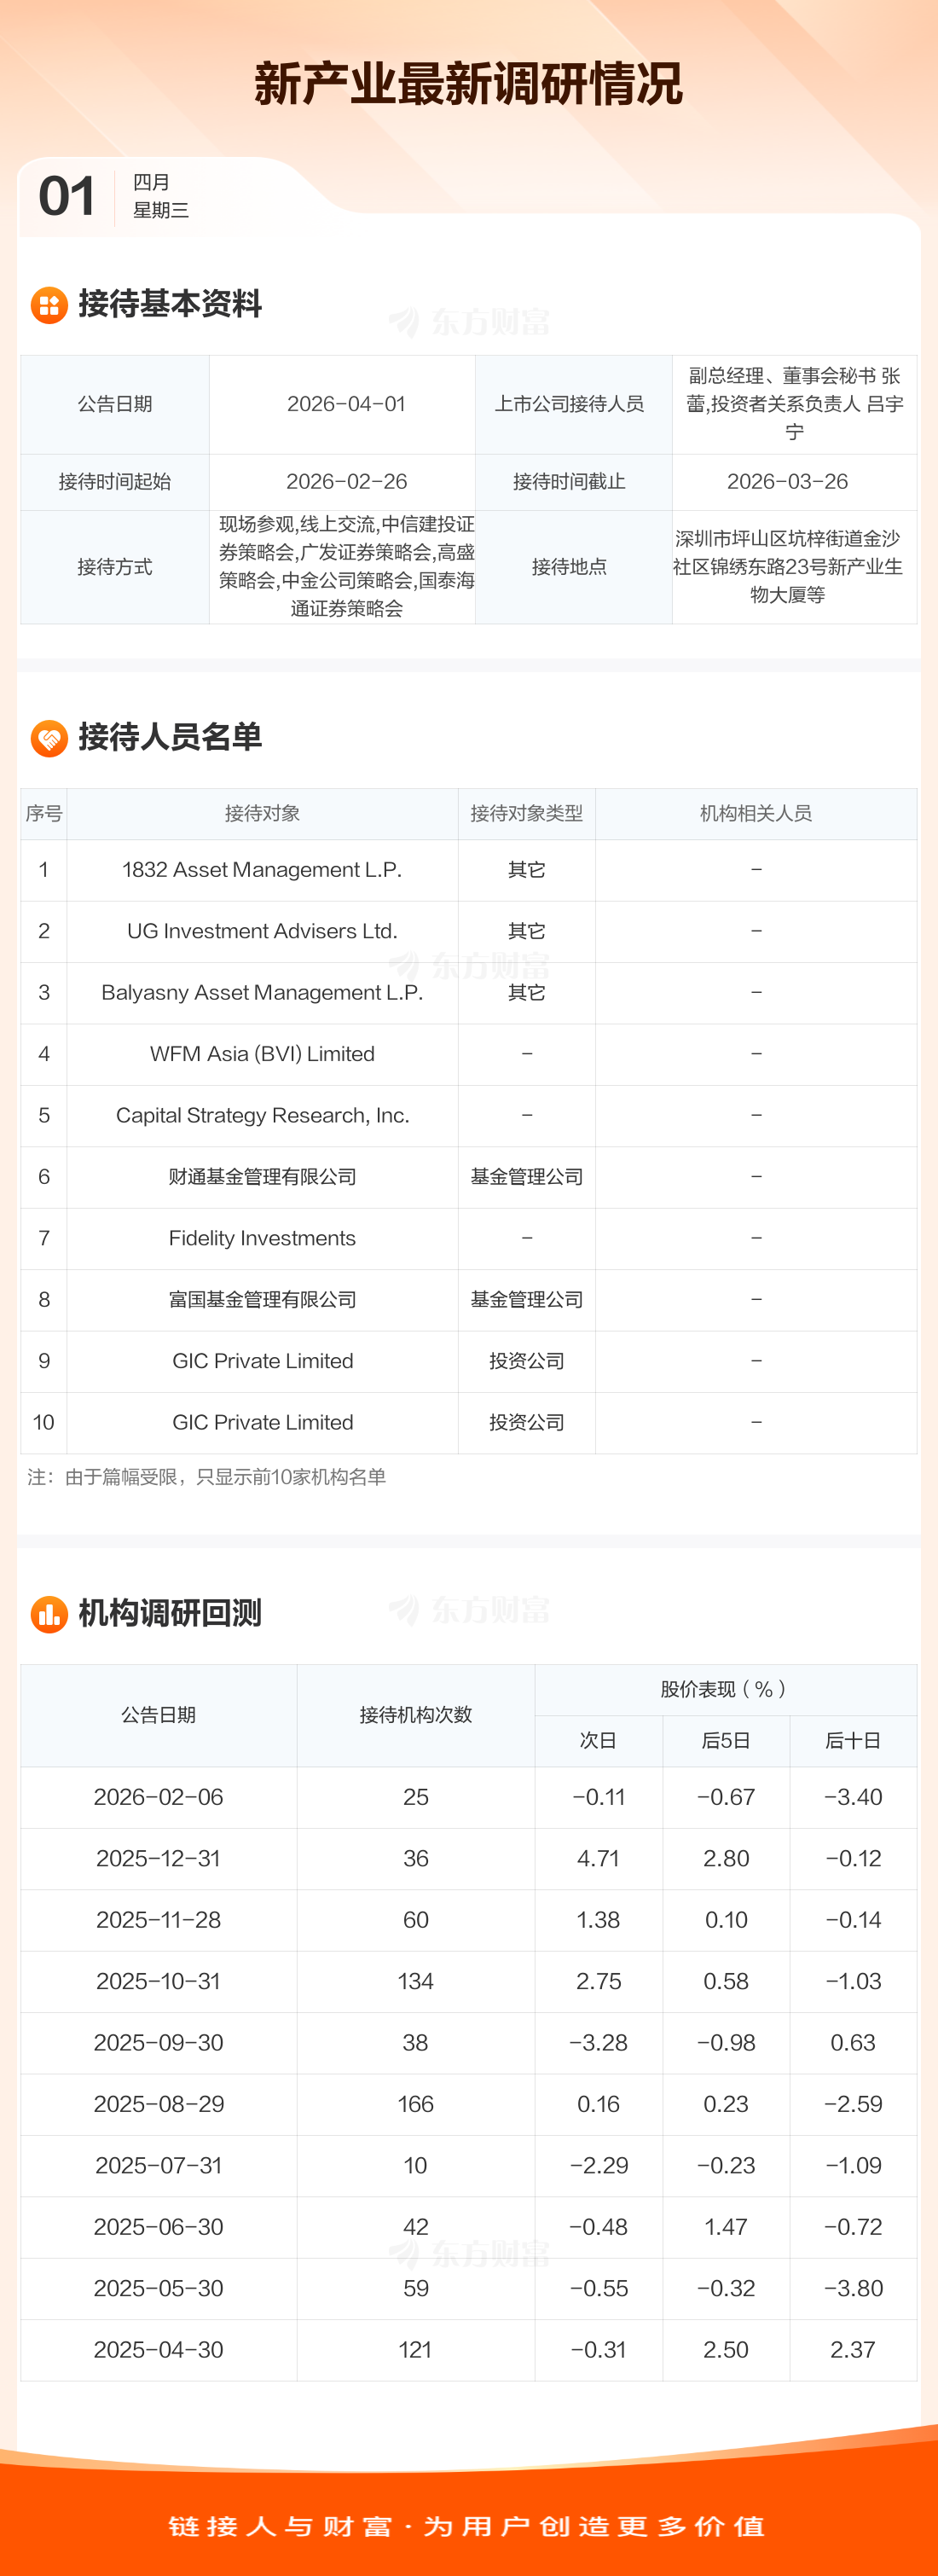Select row Fidelity Investments
938x2576 pixels.
pyautogui.click(x=469, y=1239)
